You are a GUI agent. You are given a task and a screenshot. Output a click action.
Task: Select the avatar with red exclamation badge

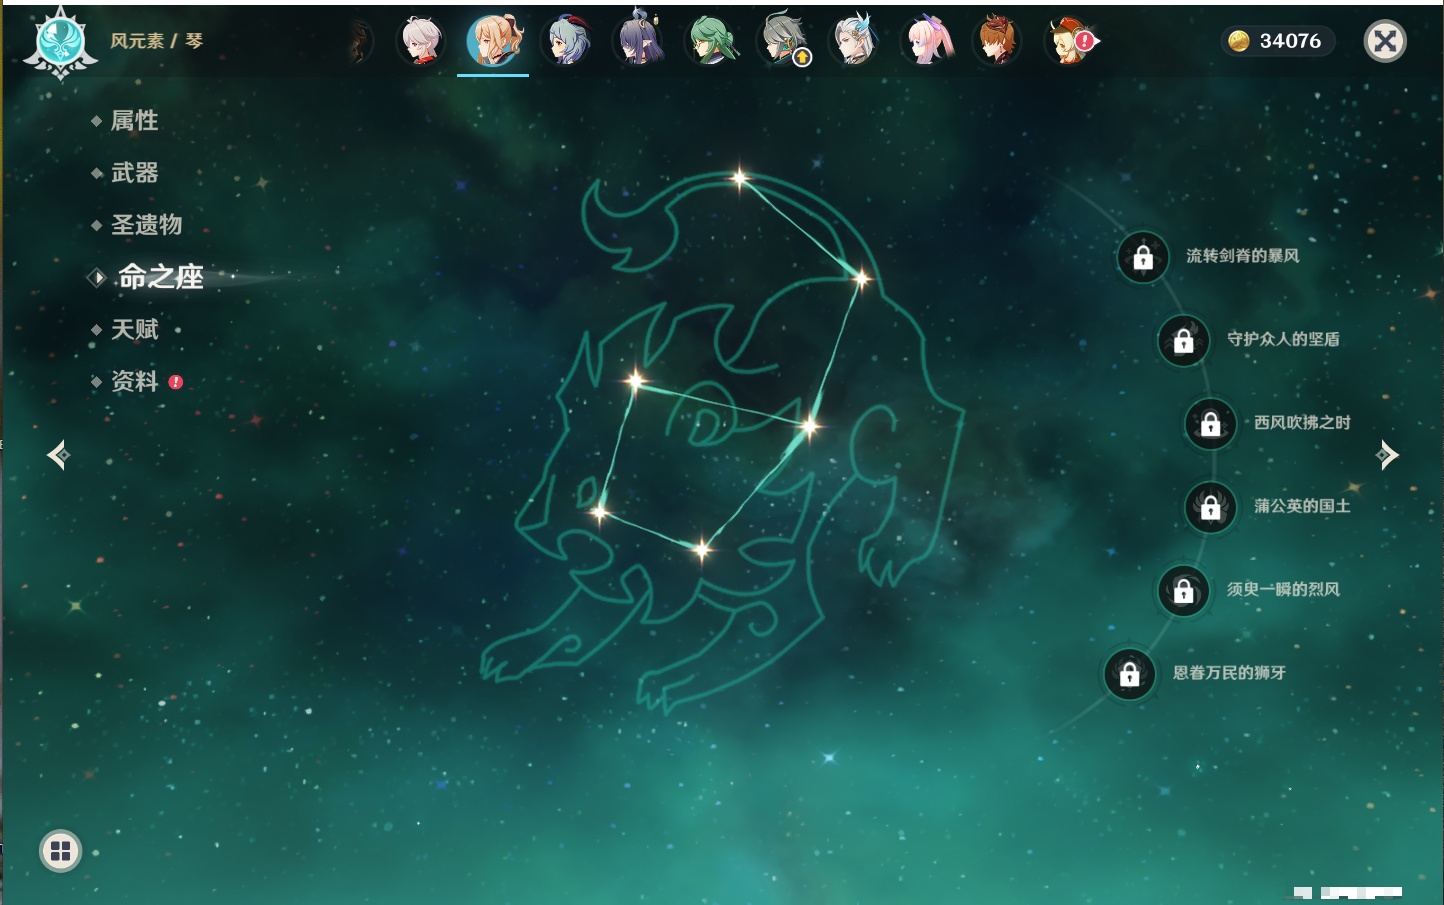pyautogui.click(x=1070, y=41)
